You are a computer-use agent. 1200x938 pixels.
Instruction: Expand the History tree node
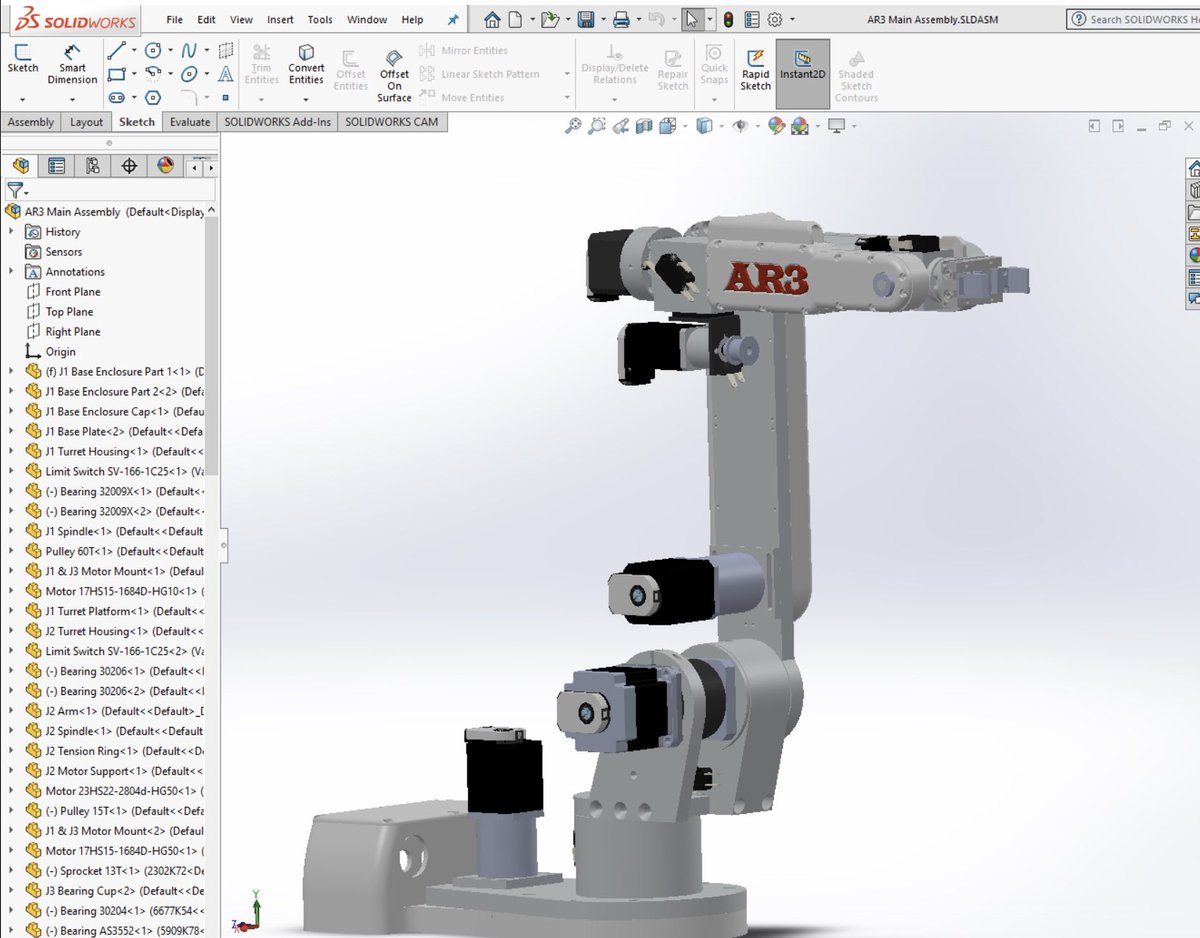[10, 231]
